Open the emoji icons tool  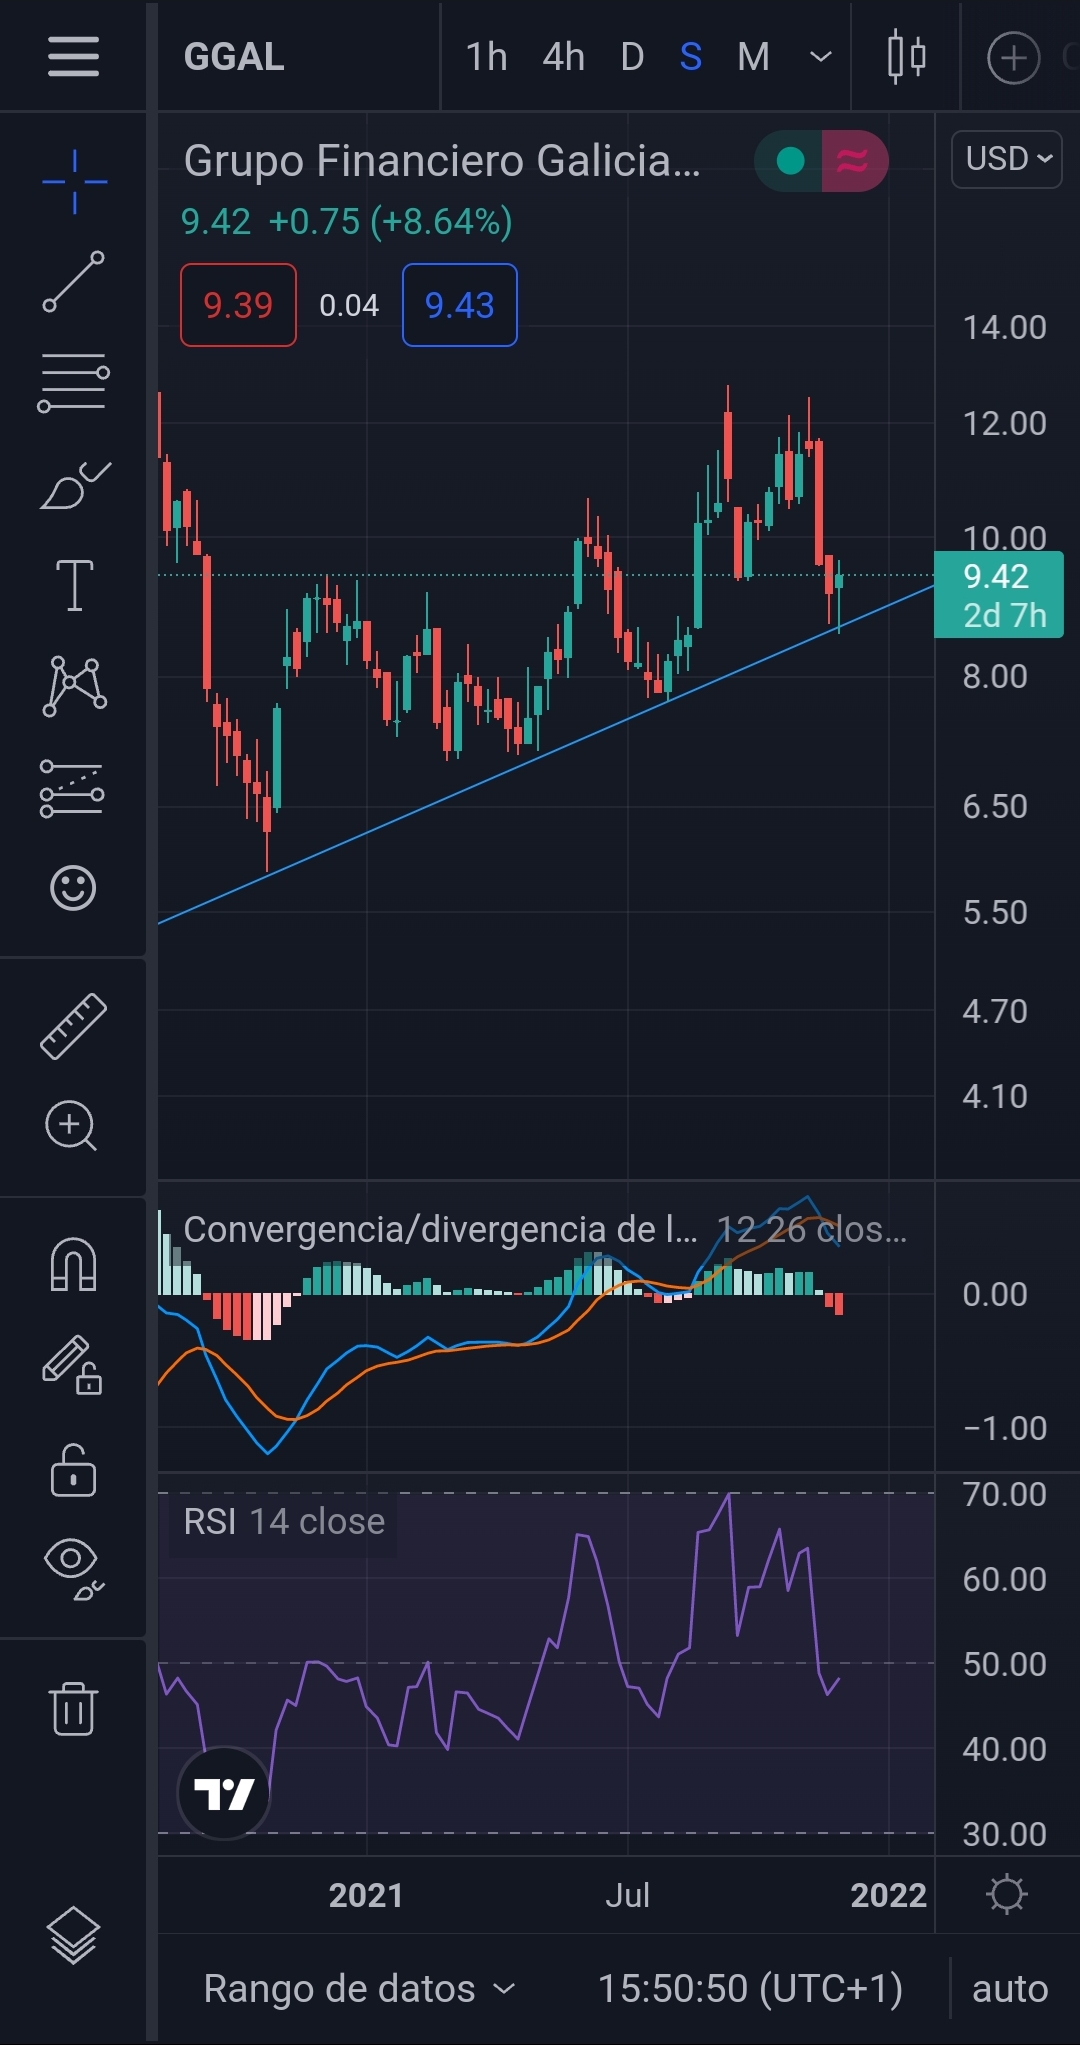click(73, 888)
